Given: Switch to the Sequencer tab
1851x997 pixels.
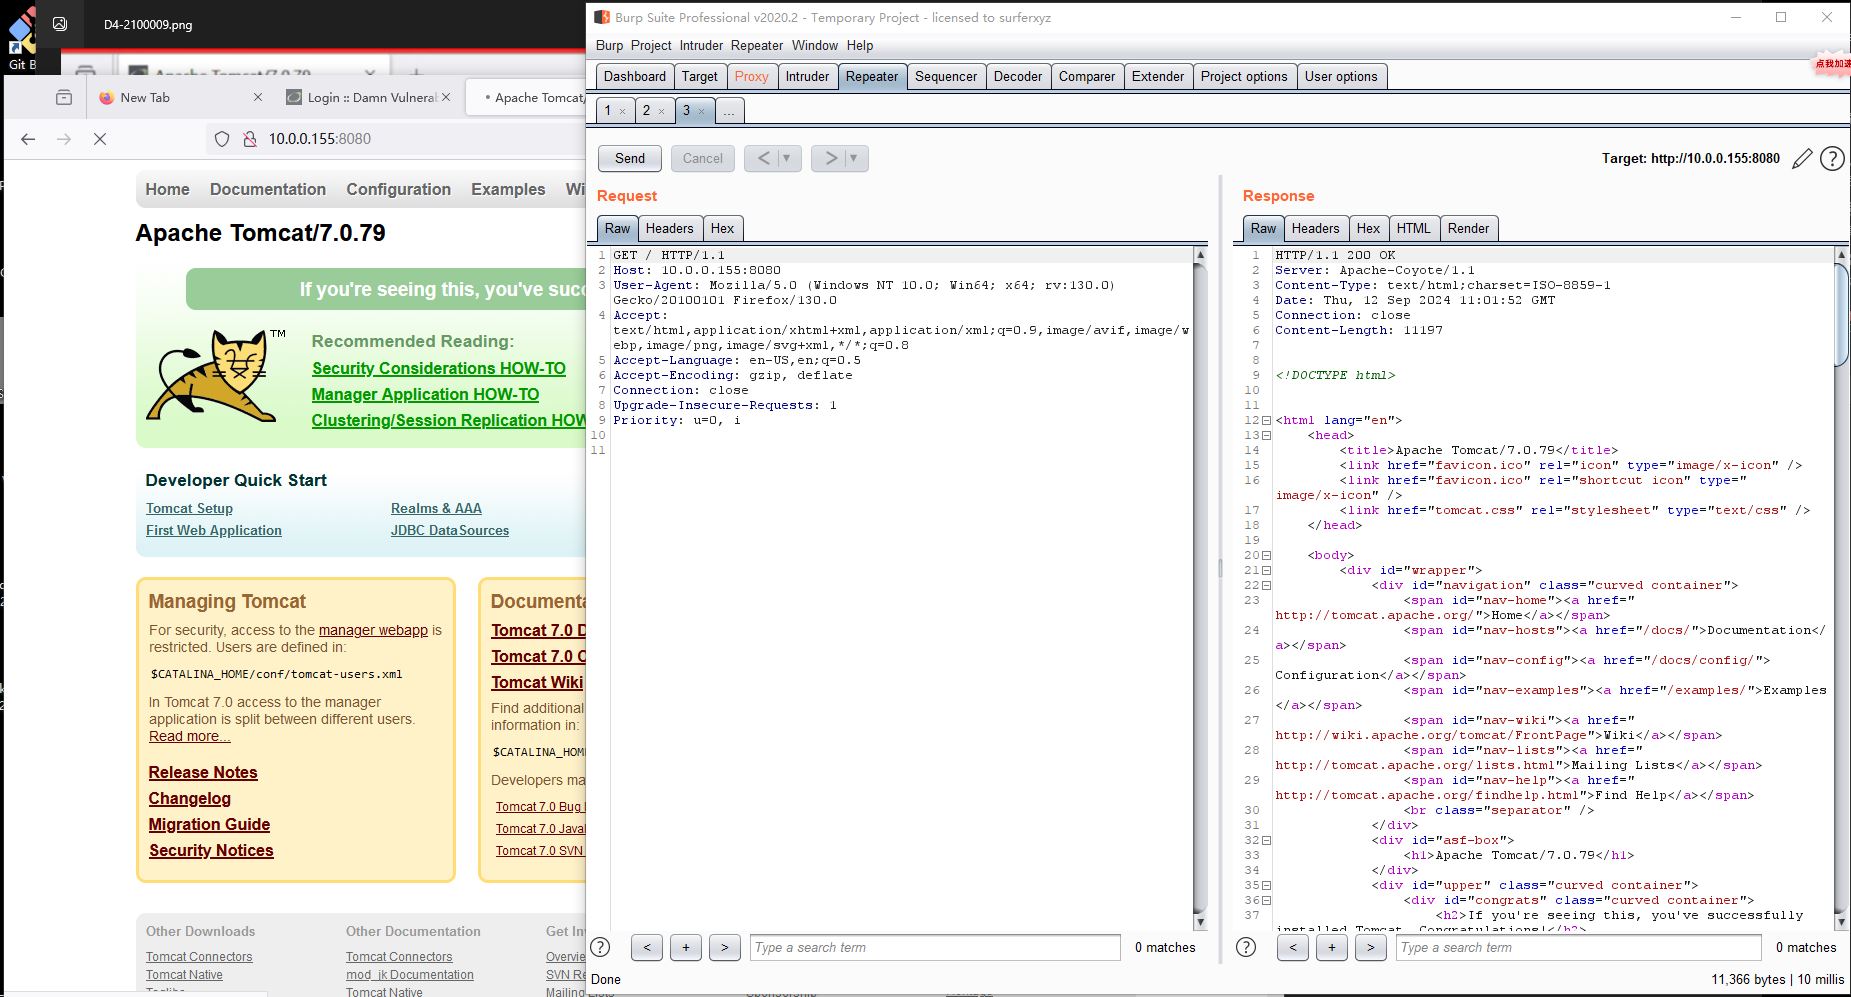Looking at the screenshot, I should [946, 76].
